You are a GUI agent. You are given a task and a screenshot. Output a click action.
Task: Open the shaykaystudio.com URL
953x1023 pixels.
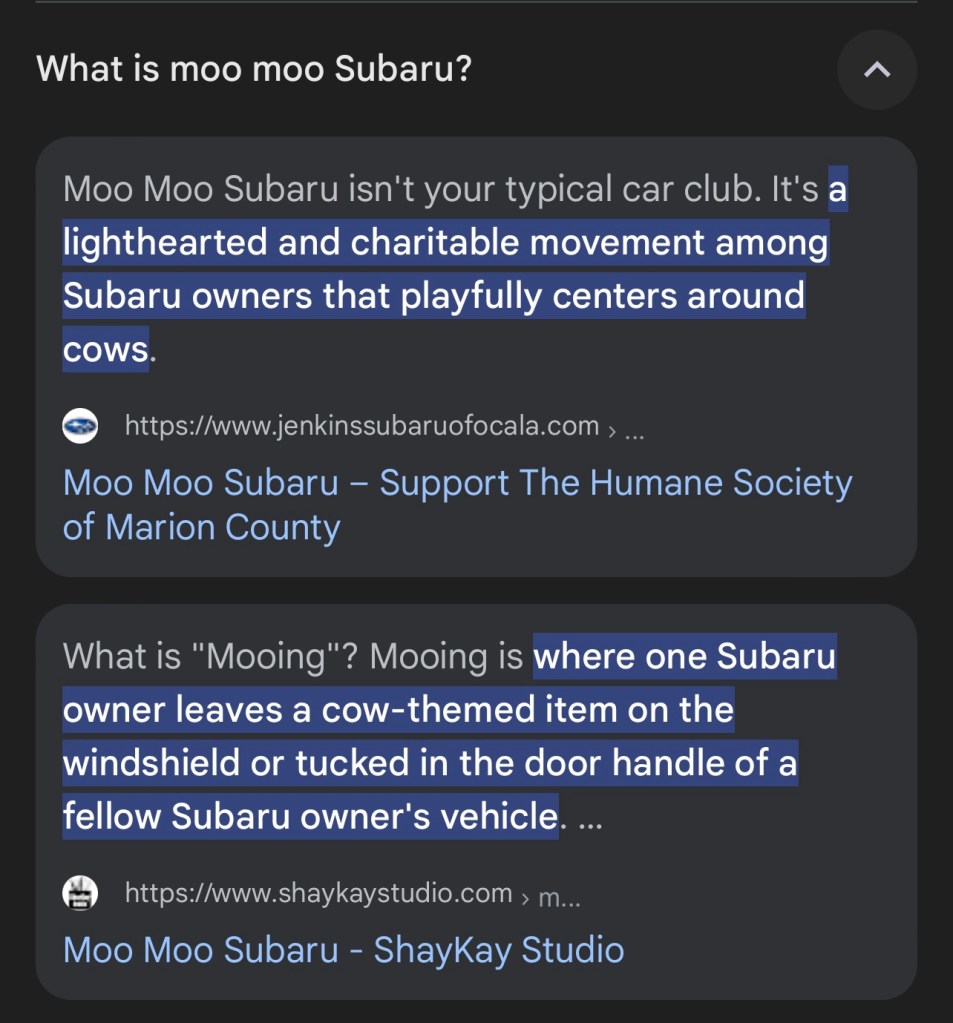pos(318,893)
